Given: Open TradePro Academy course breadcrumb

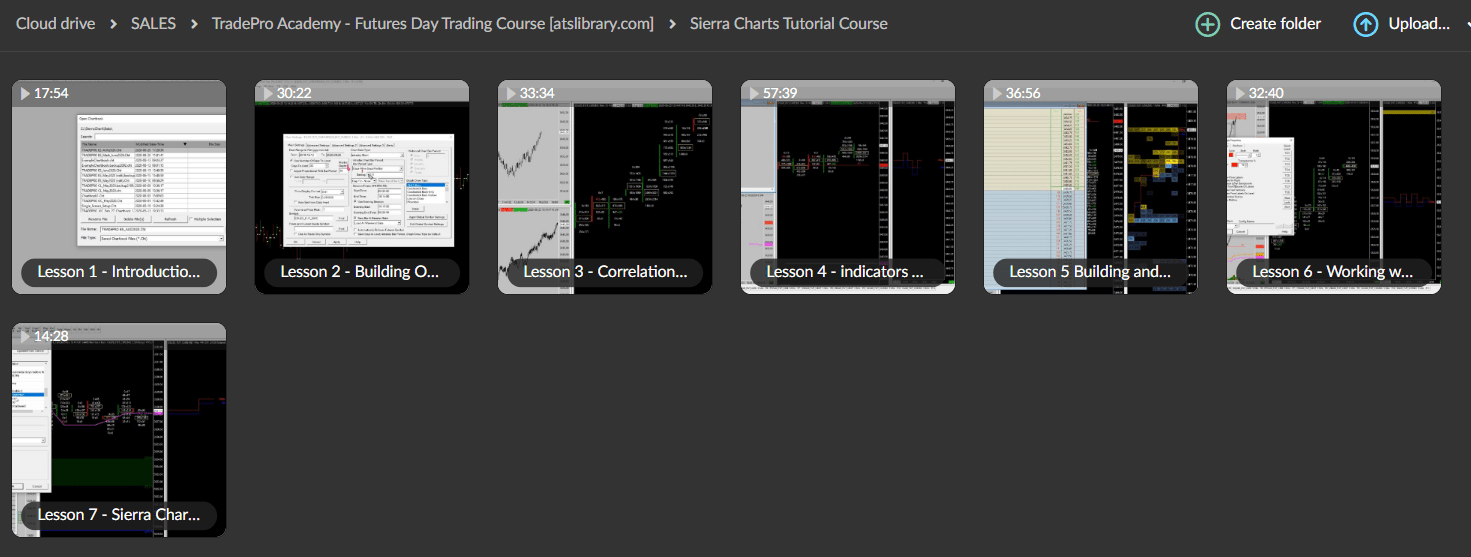Looking at the screenshot, I should pyautogui.click(x=433, y=23).
